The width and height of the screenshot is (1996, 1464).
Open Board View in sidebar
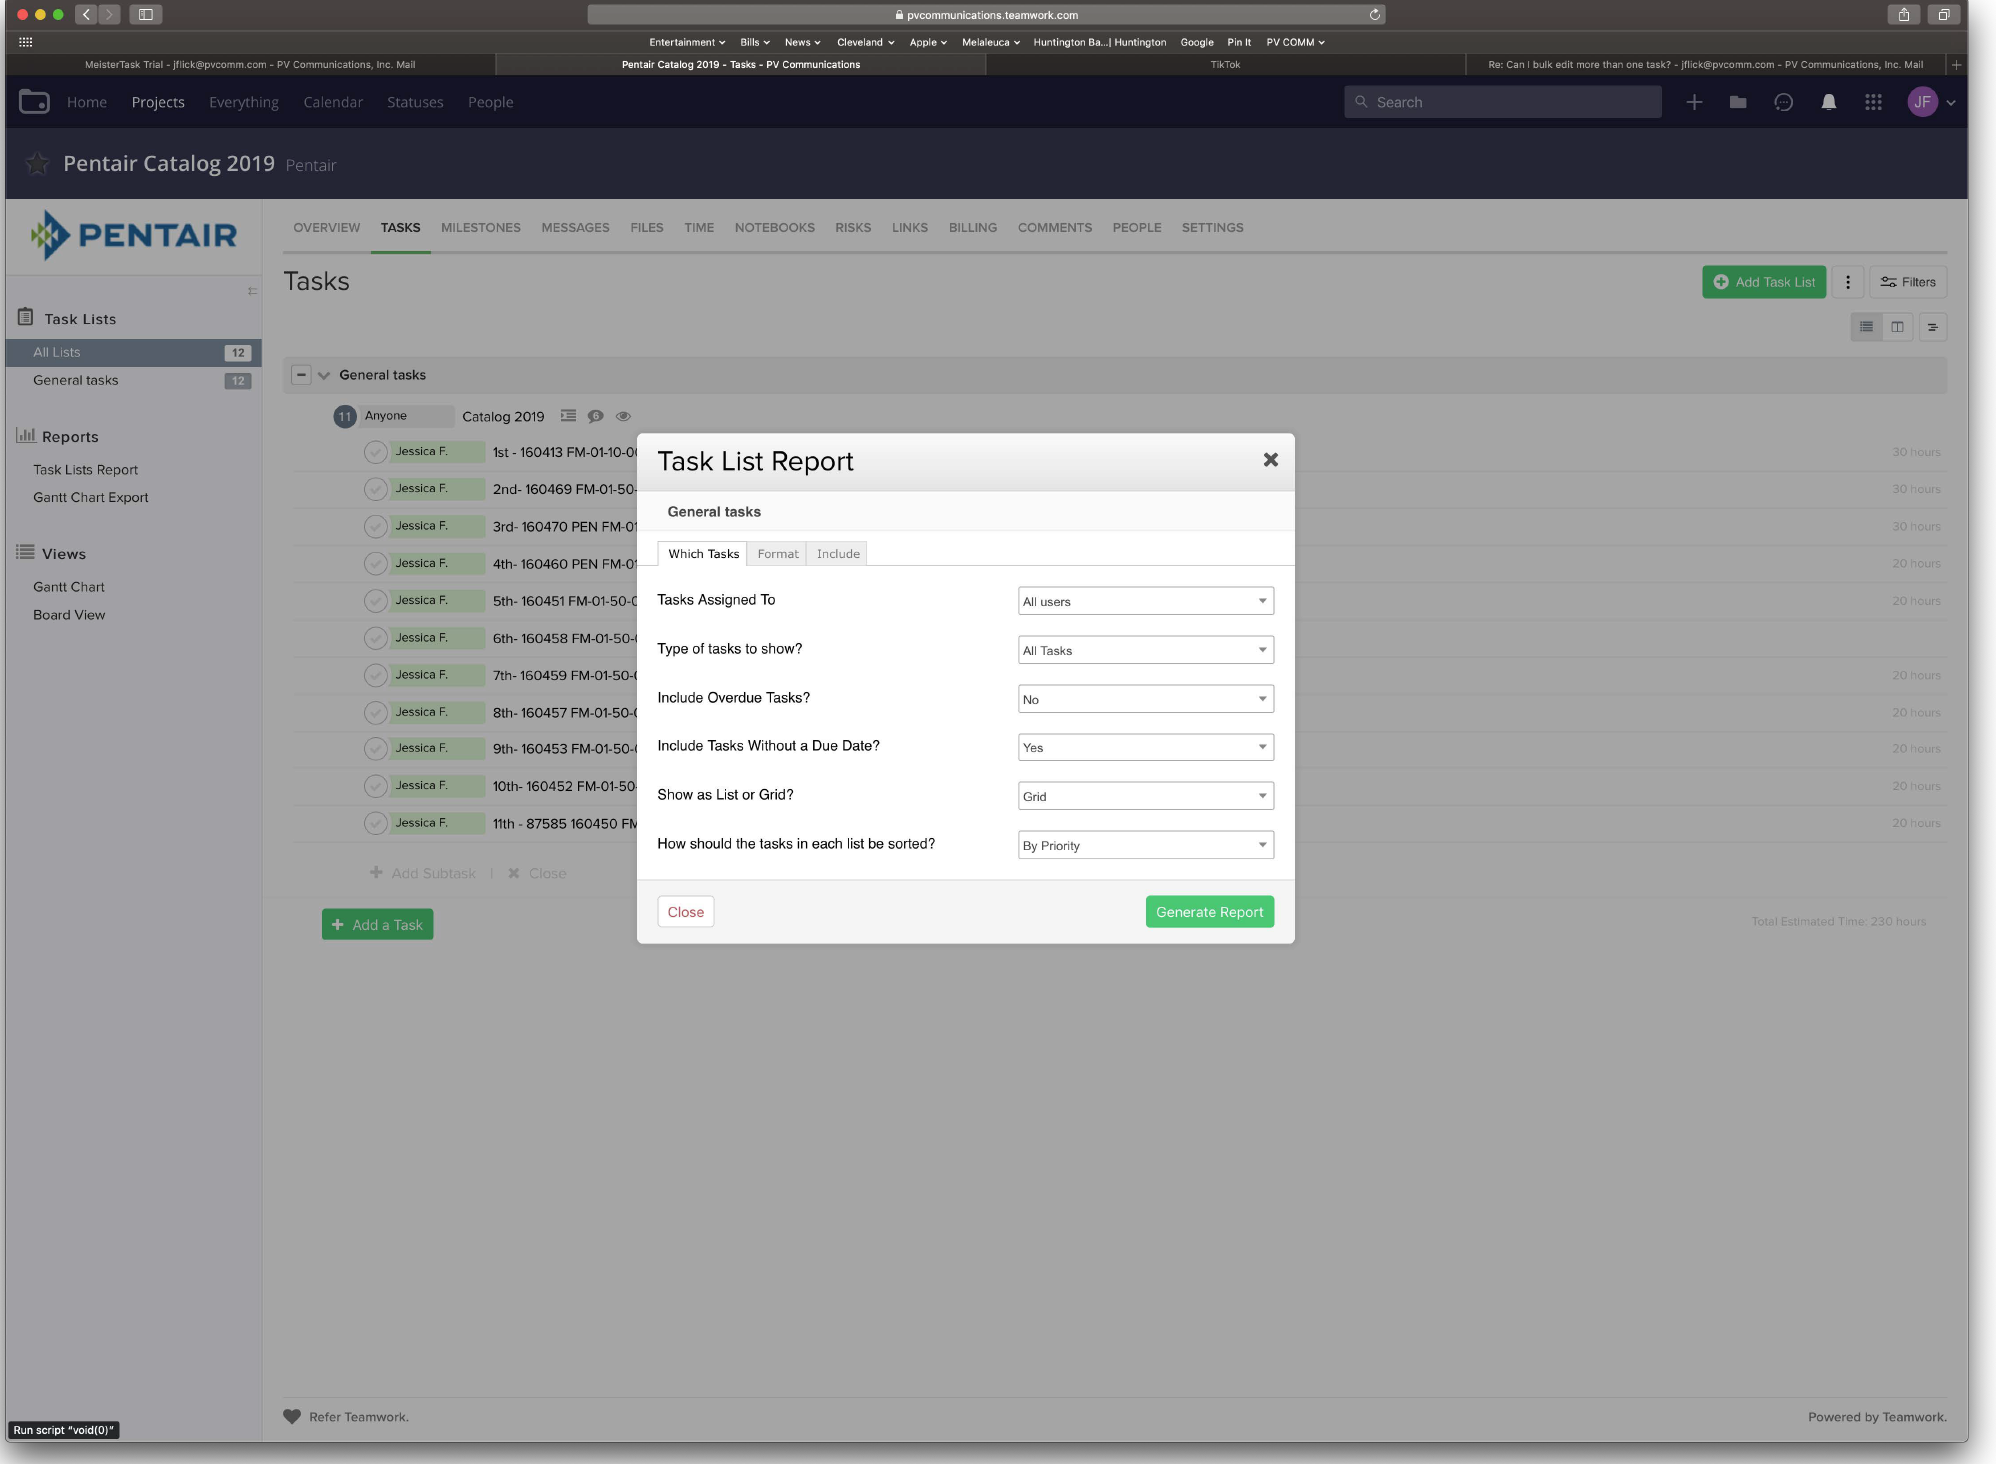[69, 615]
